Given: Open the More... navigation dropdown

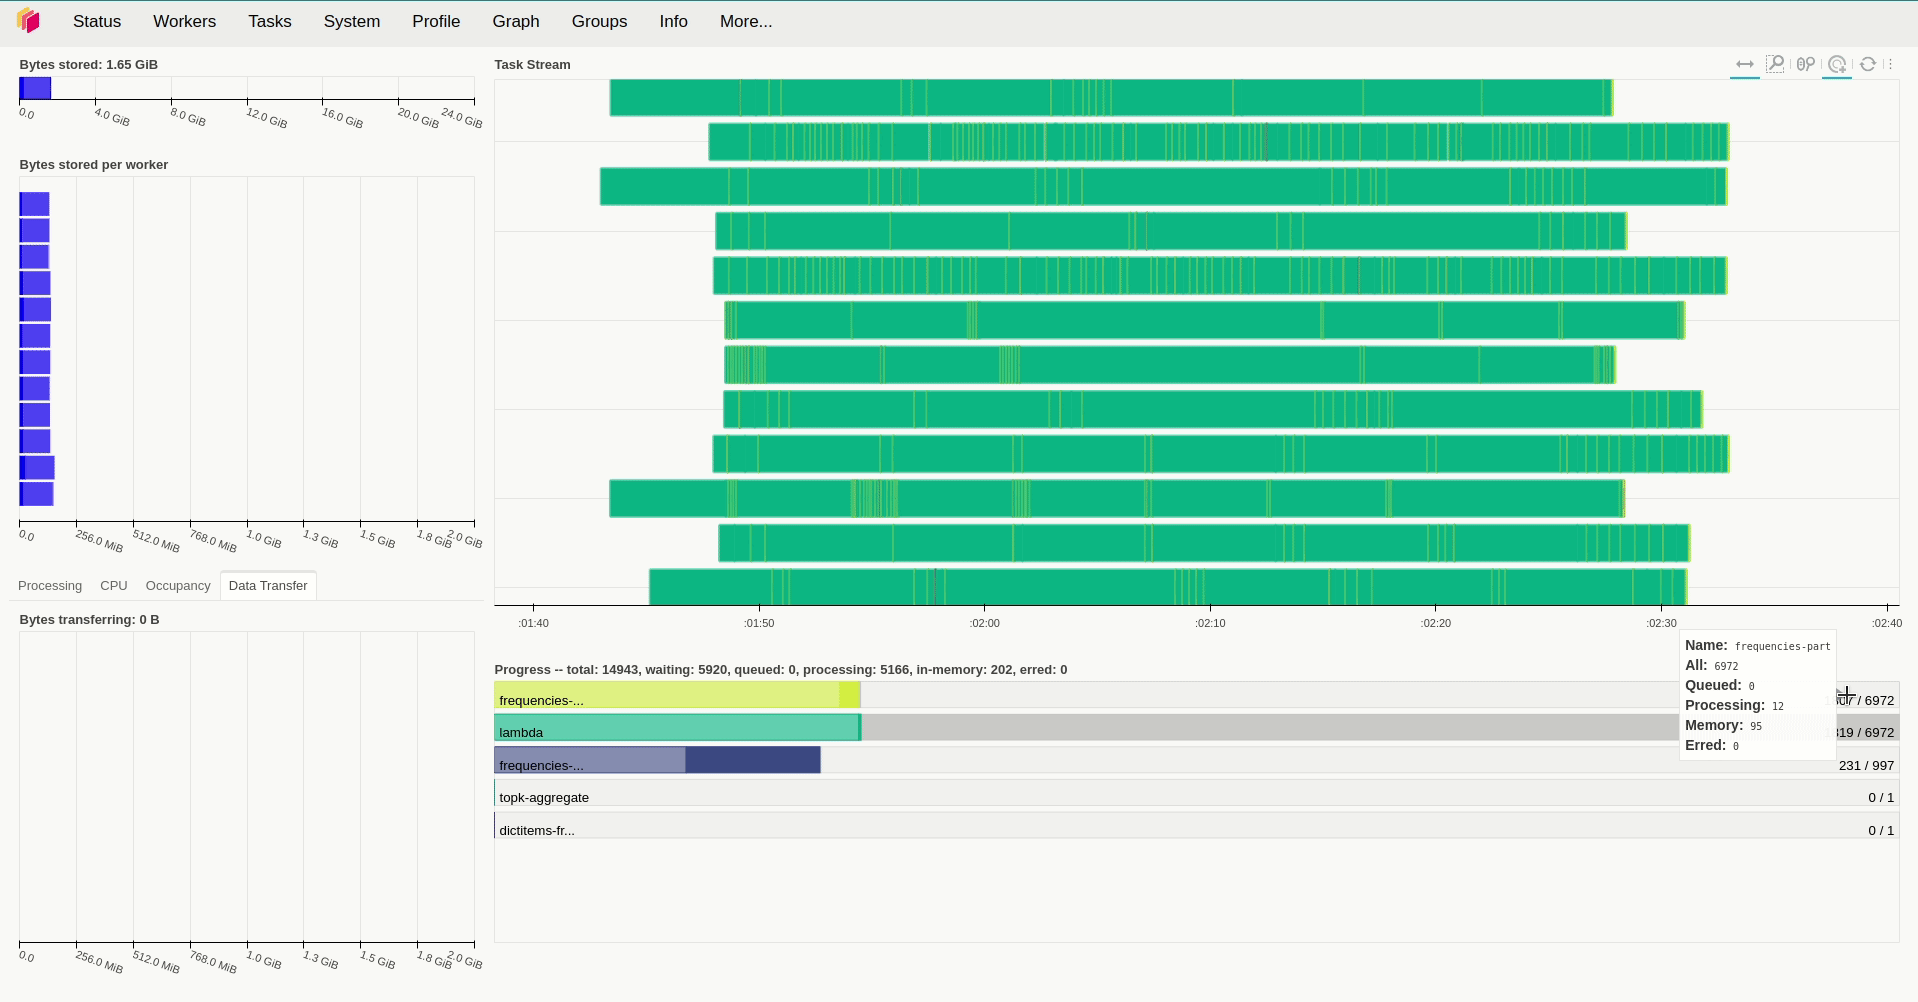Looking at the screenshot, I should tap(745, 21).
